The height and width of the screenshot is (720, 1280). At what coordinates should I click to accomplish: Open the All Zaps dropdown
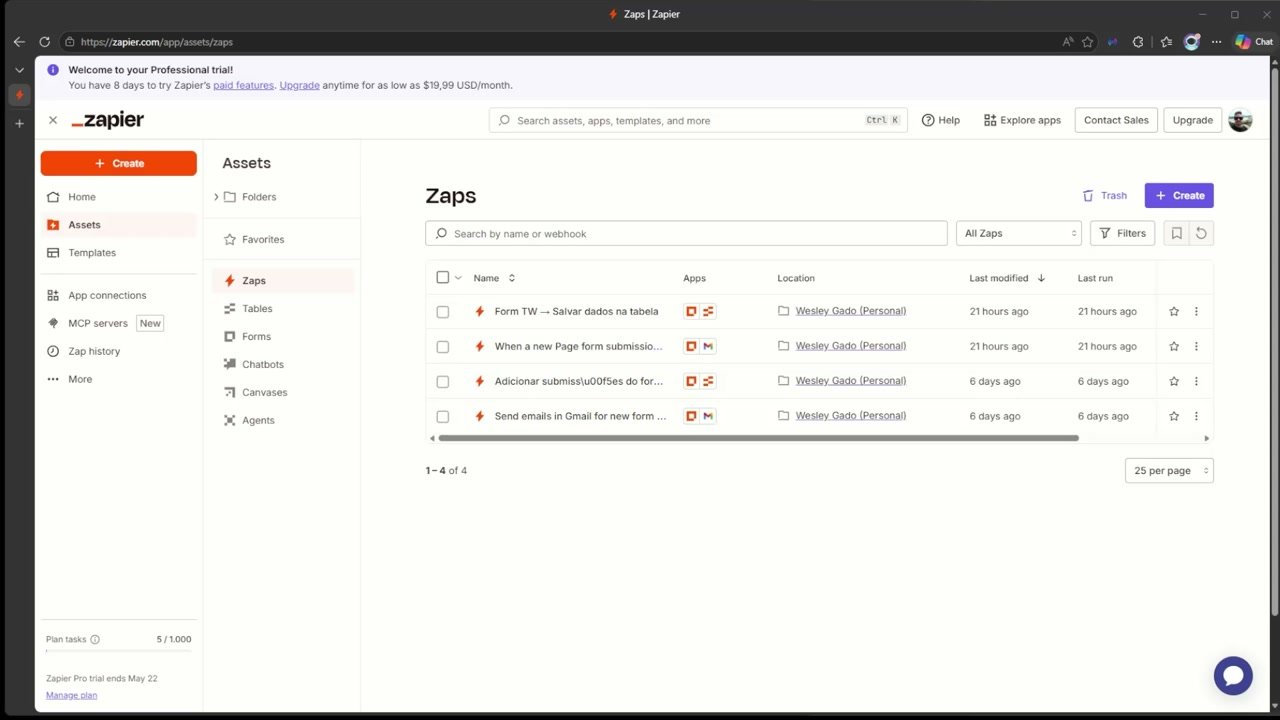1019,233
